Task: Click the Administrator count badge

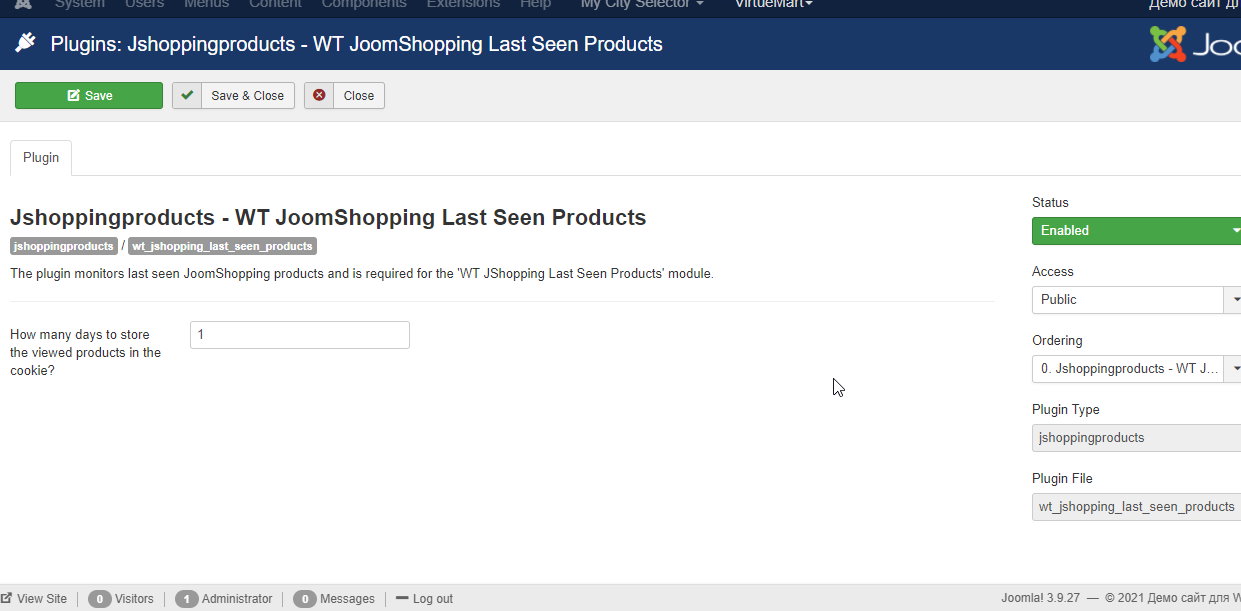Action: pyautogui.click(x=186, y=599)
